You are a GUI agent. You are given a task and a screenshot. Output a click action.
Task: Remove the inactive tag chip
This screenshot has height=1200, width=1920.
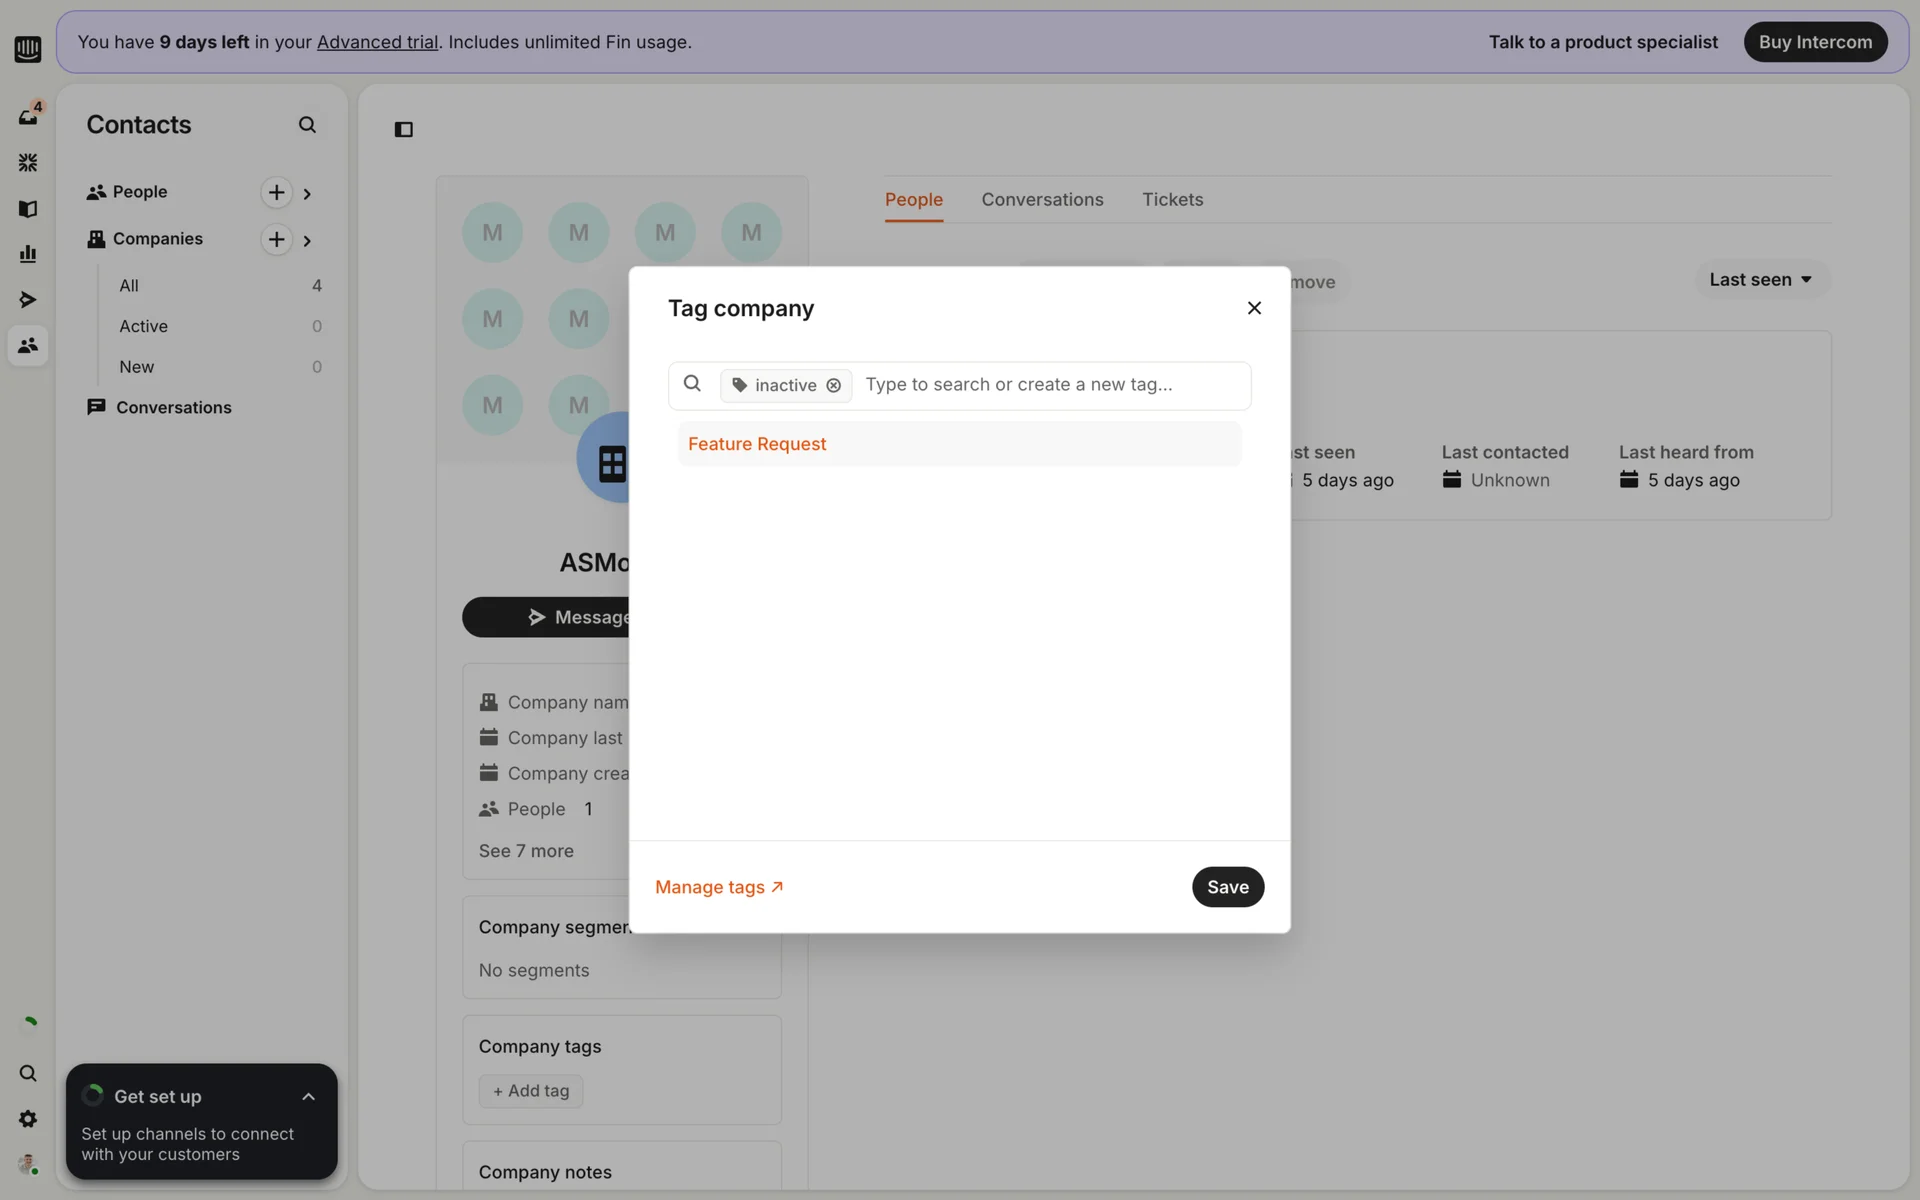[833, 385]
